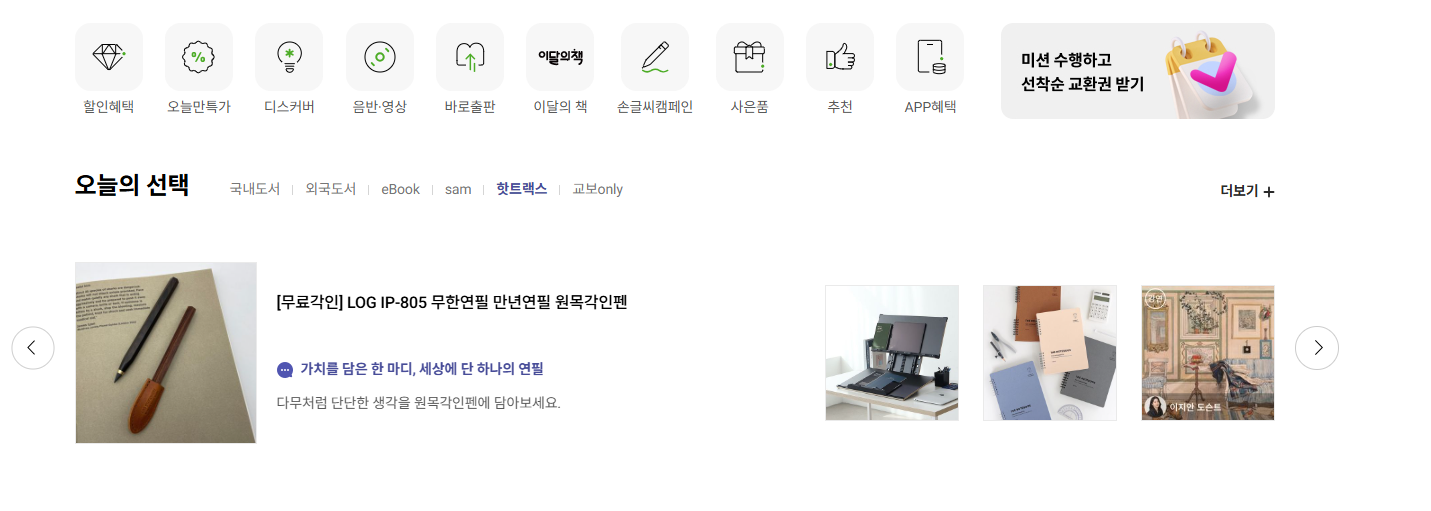The height and width of the screenshot is (511, 1431).
Task: Open the 사은품 gift box icon
Action: [x=750, y=57]
